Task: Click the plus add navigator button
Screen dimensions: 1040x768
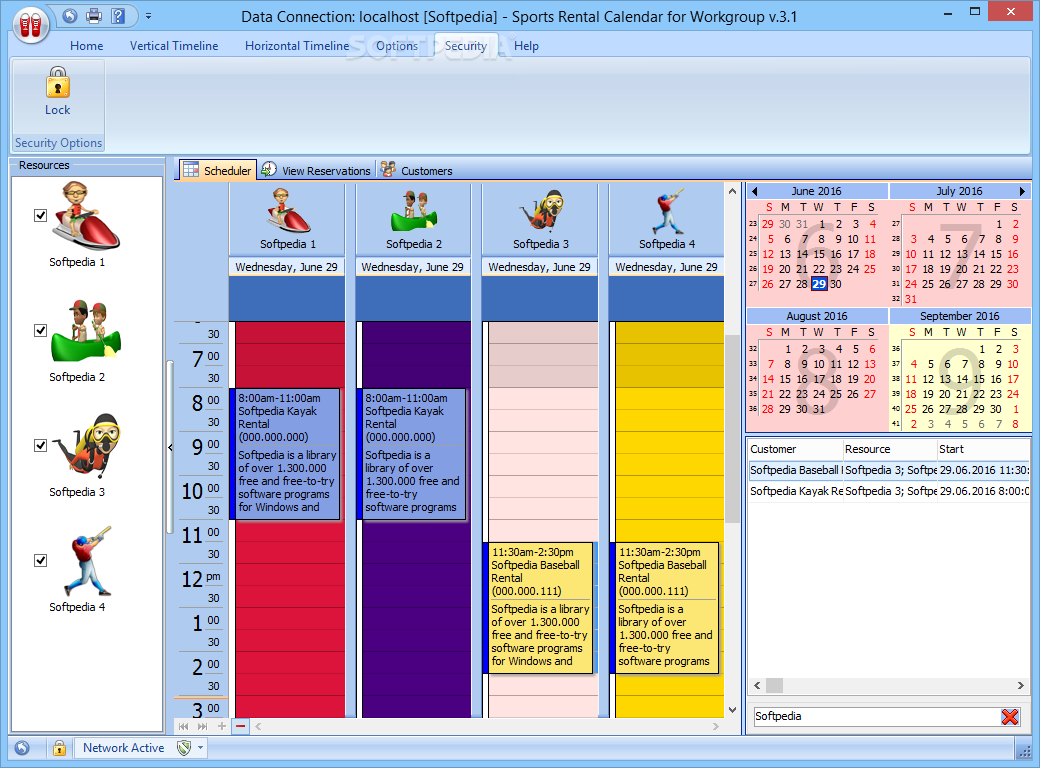Action: point(222,726)
